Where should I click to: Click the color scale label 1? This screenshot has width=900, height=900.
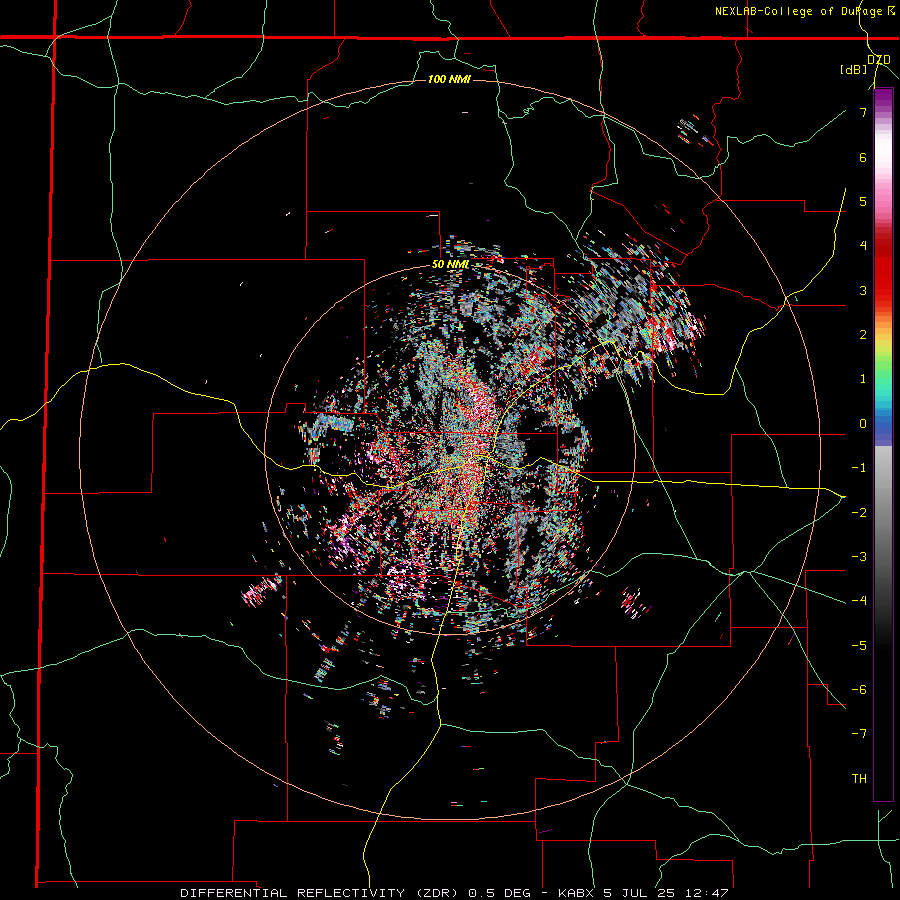pos(863,379)
